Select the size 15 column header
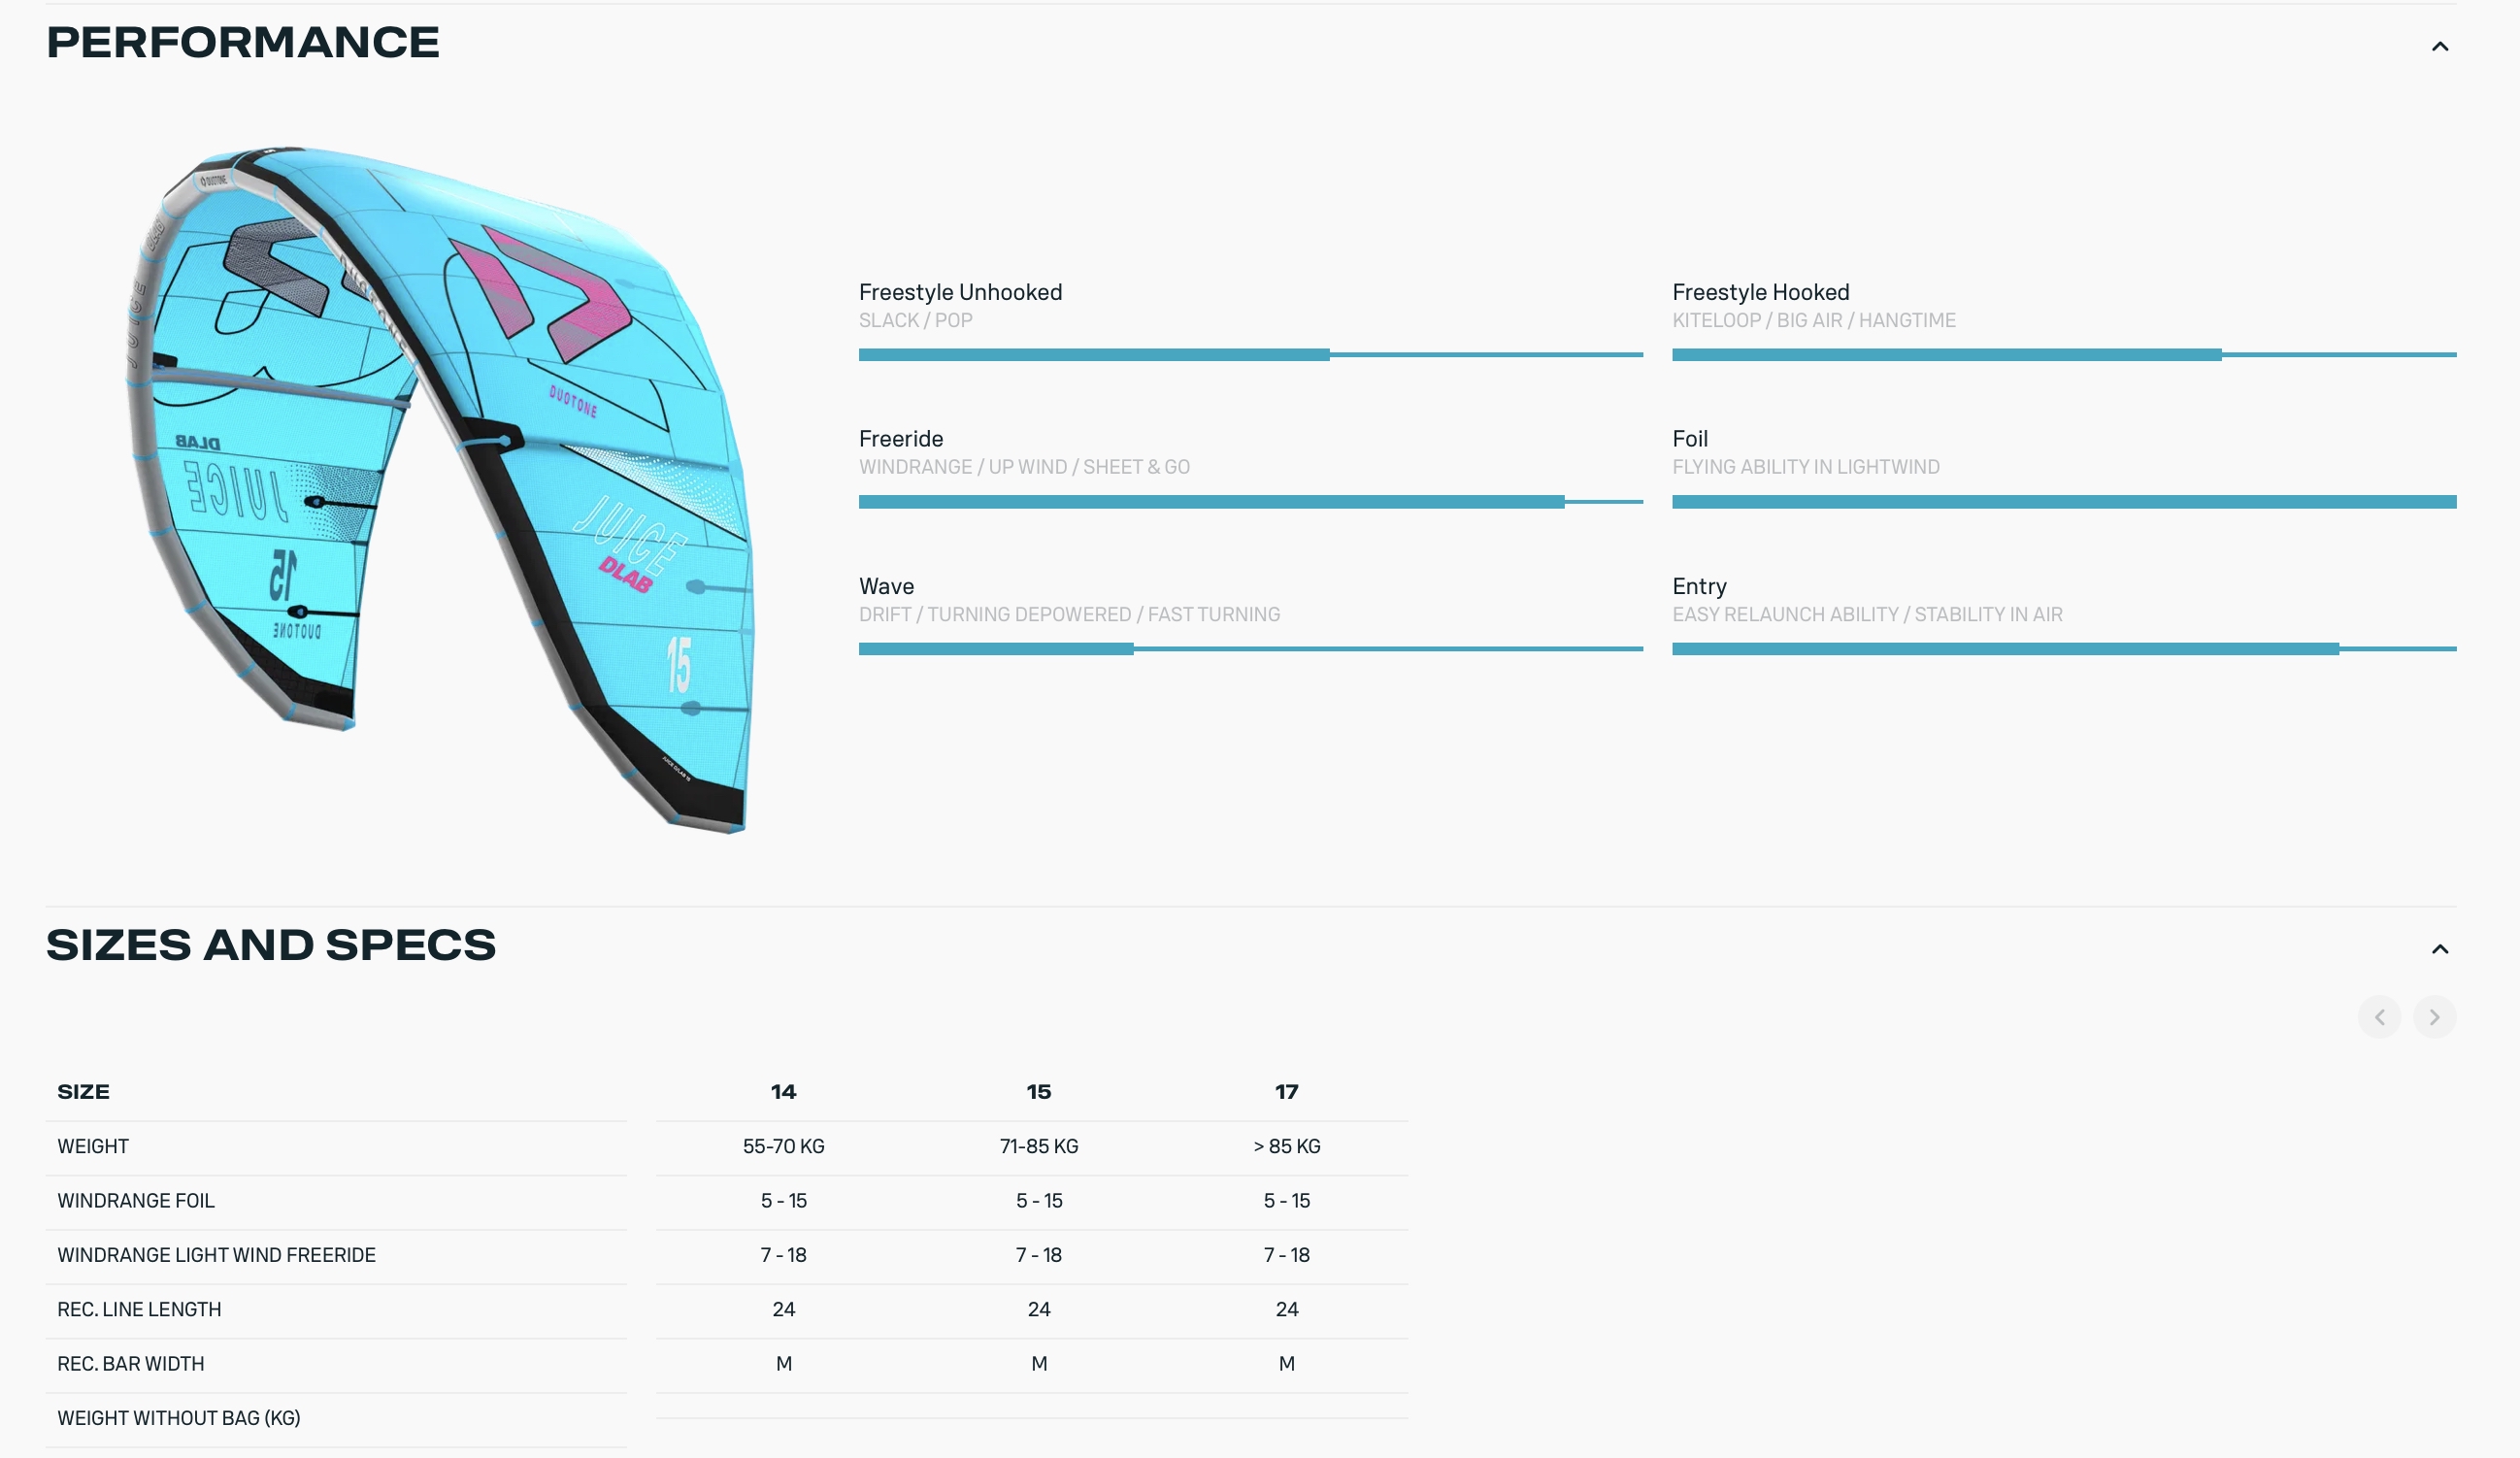This screenshot has width=2520, height=1458. (1039, 1092)
